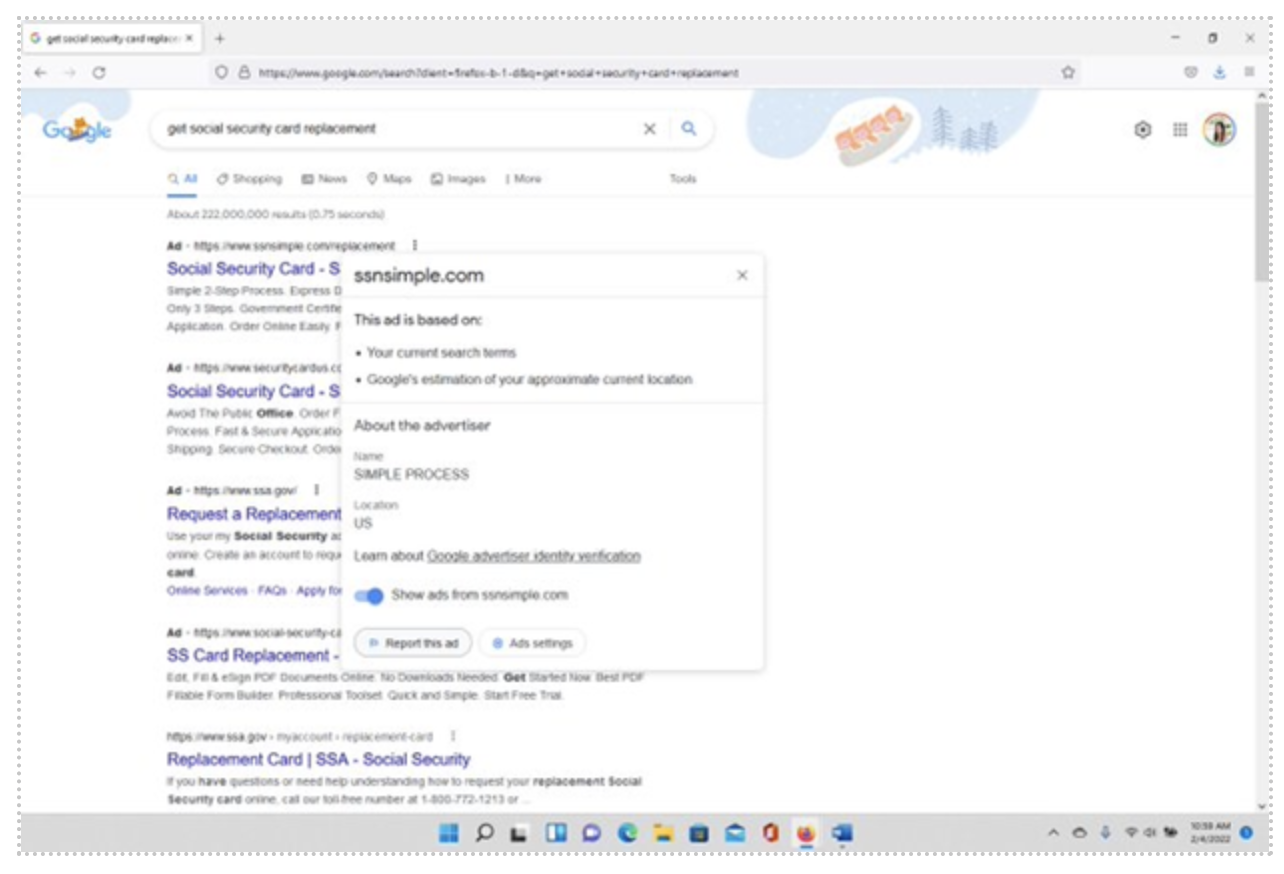Open Task View on taskbar
Viewport: 1284px width, 874px height.
point(519,833)
